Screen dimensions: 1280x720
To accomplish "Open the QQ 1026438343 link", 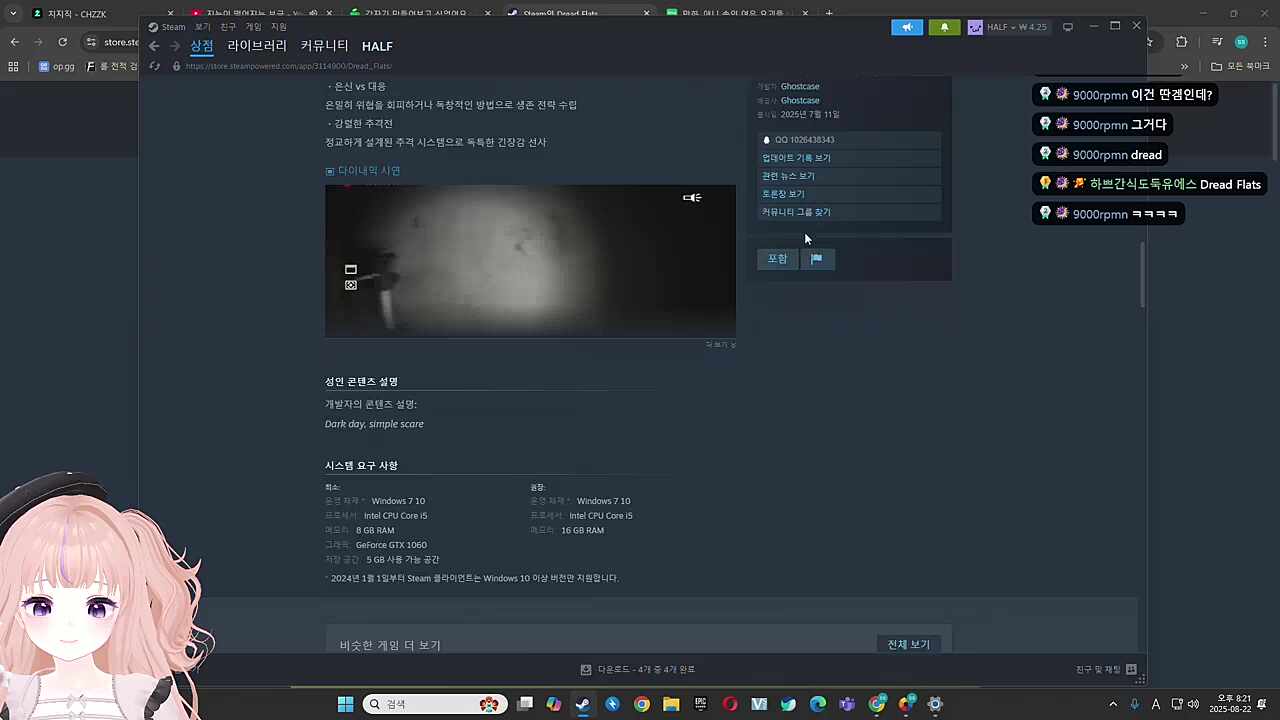I will point(849,140).
